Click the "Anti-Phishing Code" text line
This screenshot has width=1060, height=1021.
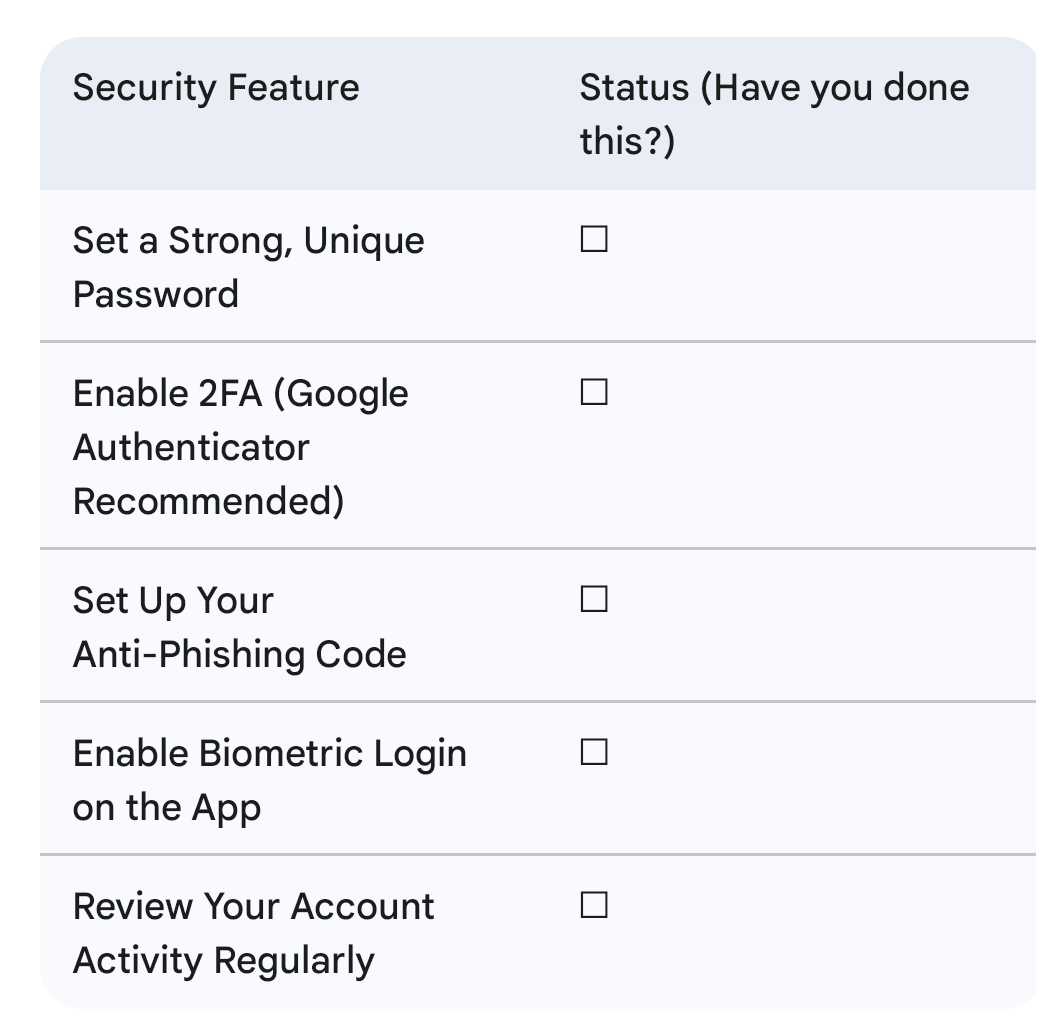[239, 654]
